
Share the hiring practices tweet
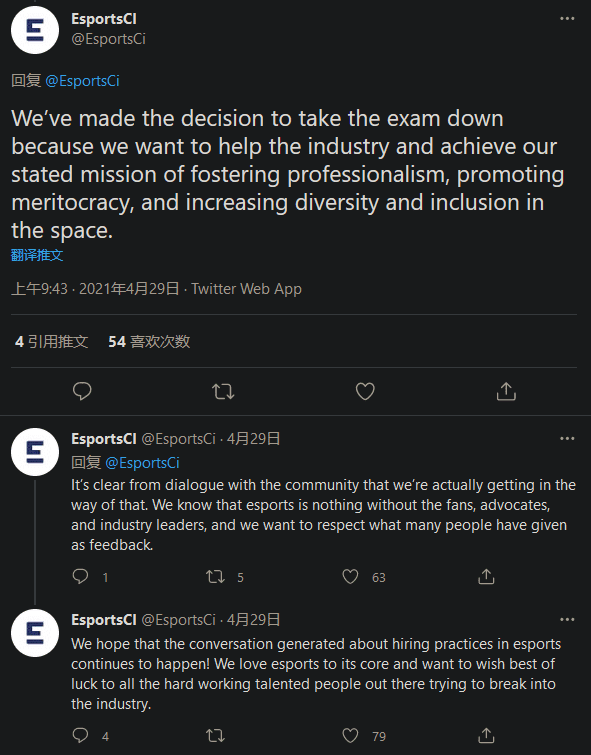486,735
